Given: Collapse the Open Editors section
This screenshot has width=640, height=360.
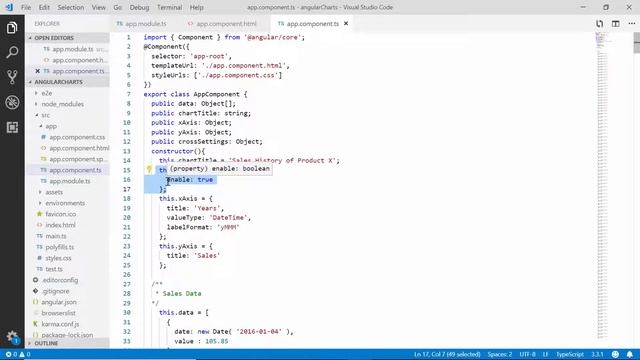Looking at the screenshot, I should pos(67,38).
